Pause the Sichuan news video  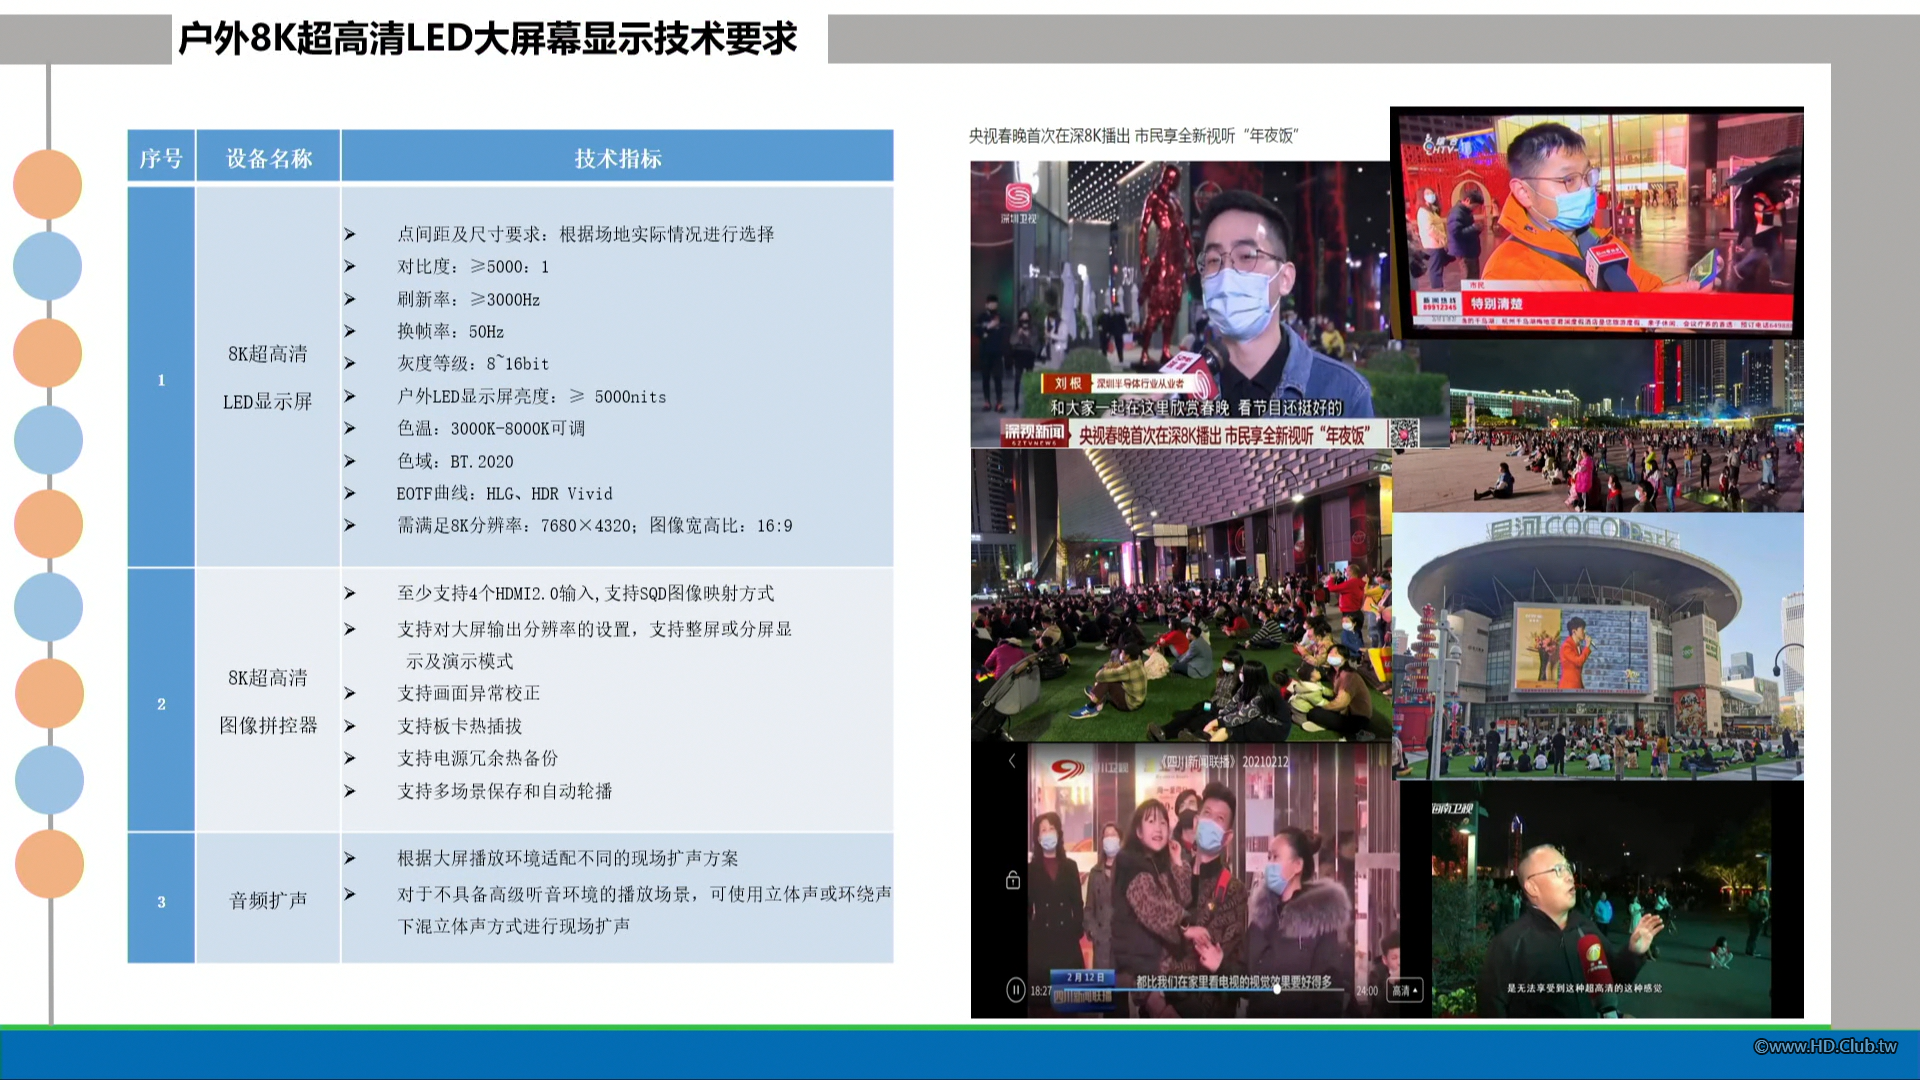point(1015,990)
